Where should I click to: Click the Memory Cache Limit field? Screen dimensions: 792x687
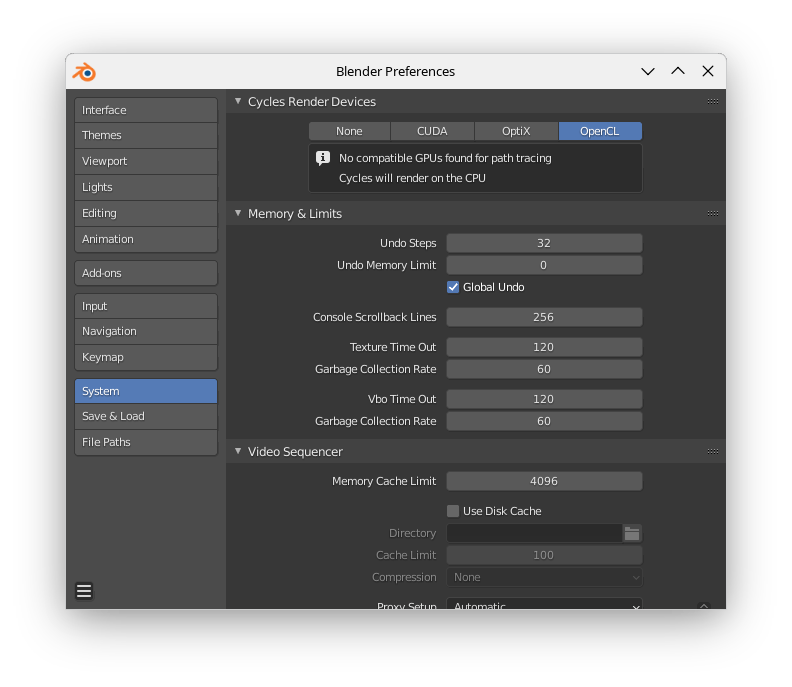544,481
